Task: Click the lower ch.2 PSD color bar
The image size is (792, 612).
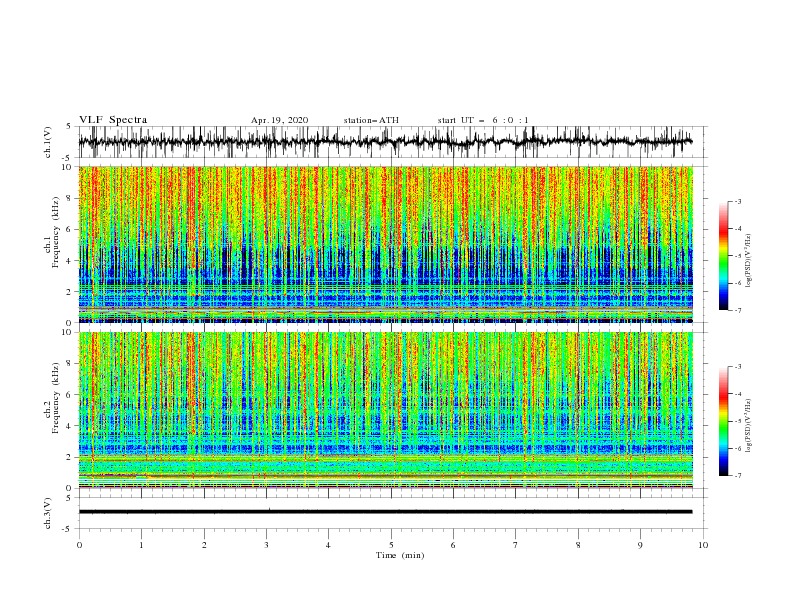Action: 724,421
